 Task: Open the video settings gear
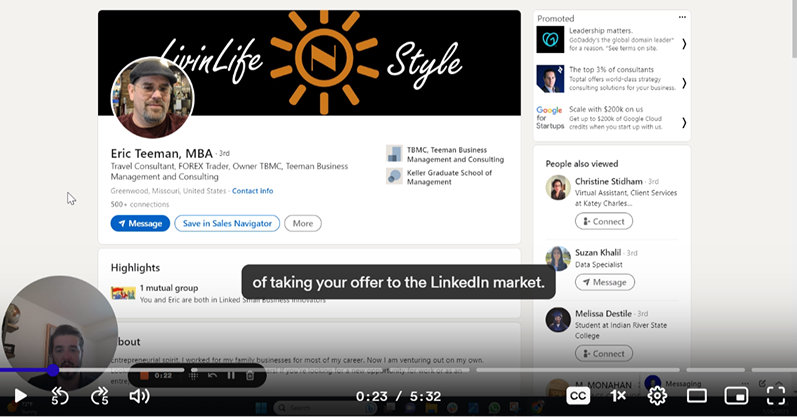[x=657, y=395]
